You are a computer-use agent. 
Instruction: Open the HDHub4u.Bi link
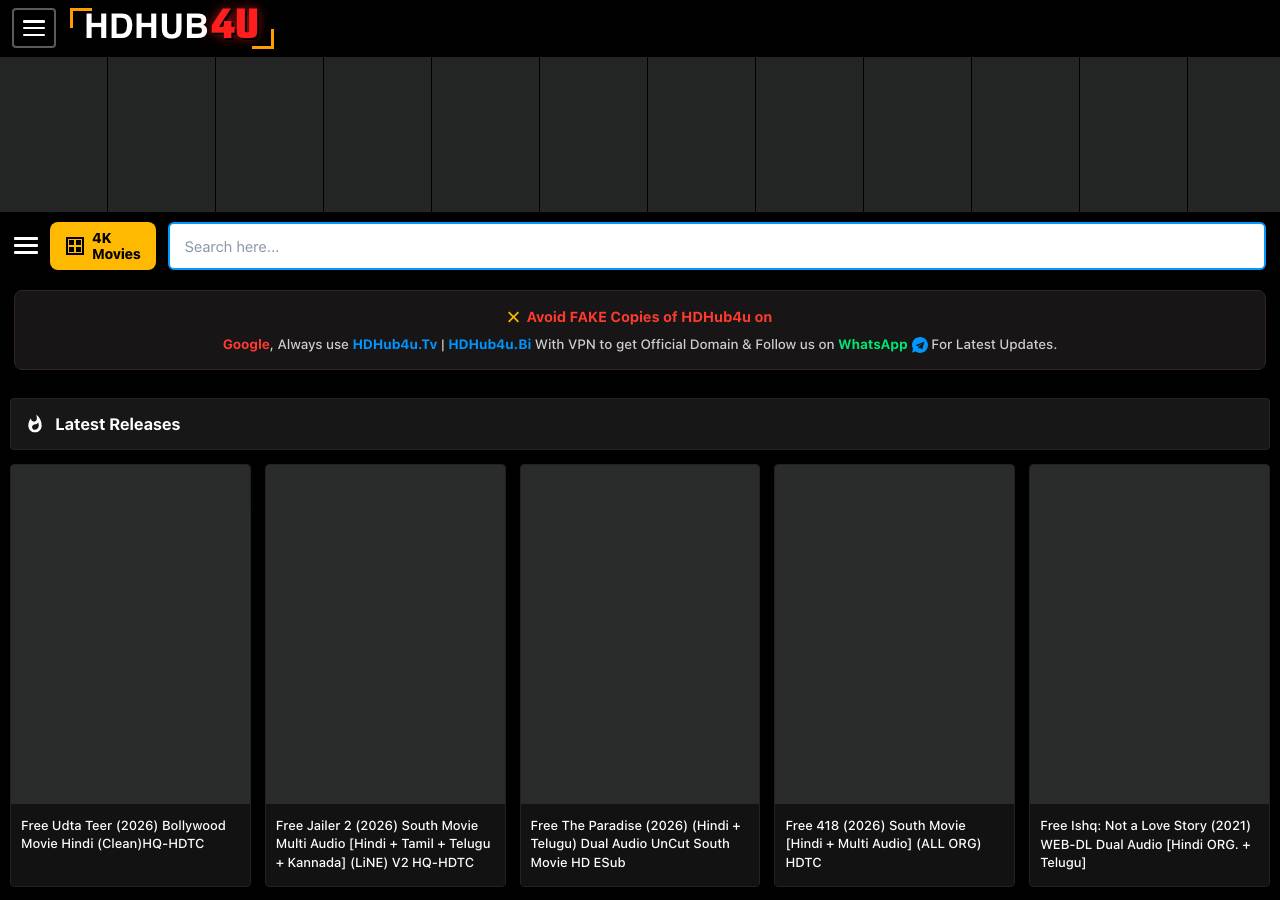pyautogui.click(x=489, y=344)
